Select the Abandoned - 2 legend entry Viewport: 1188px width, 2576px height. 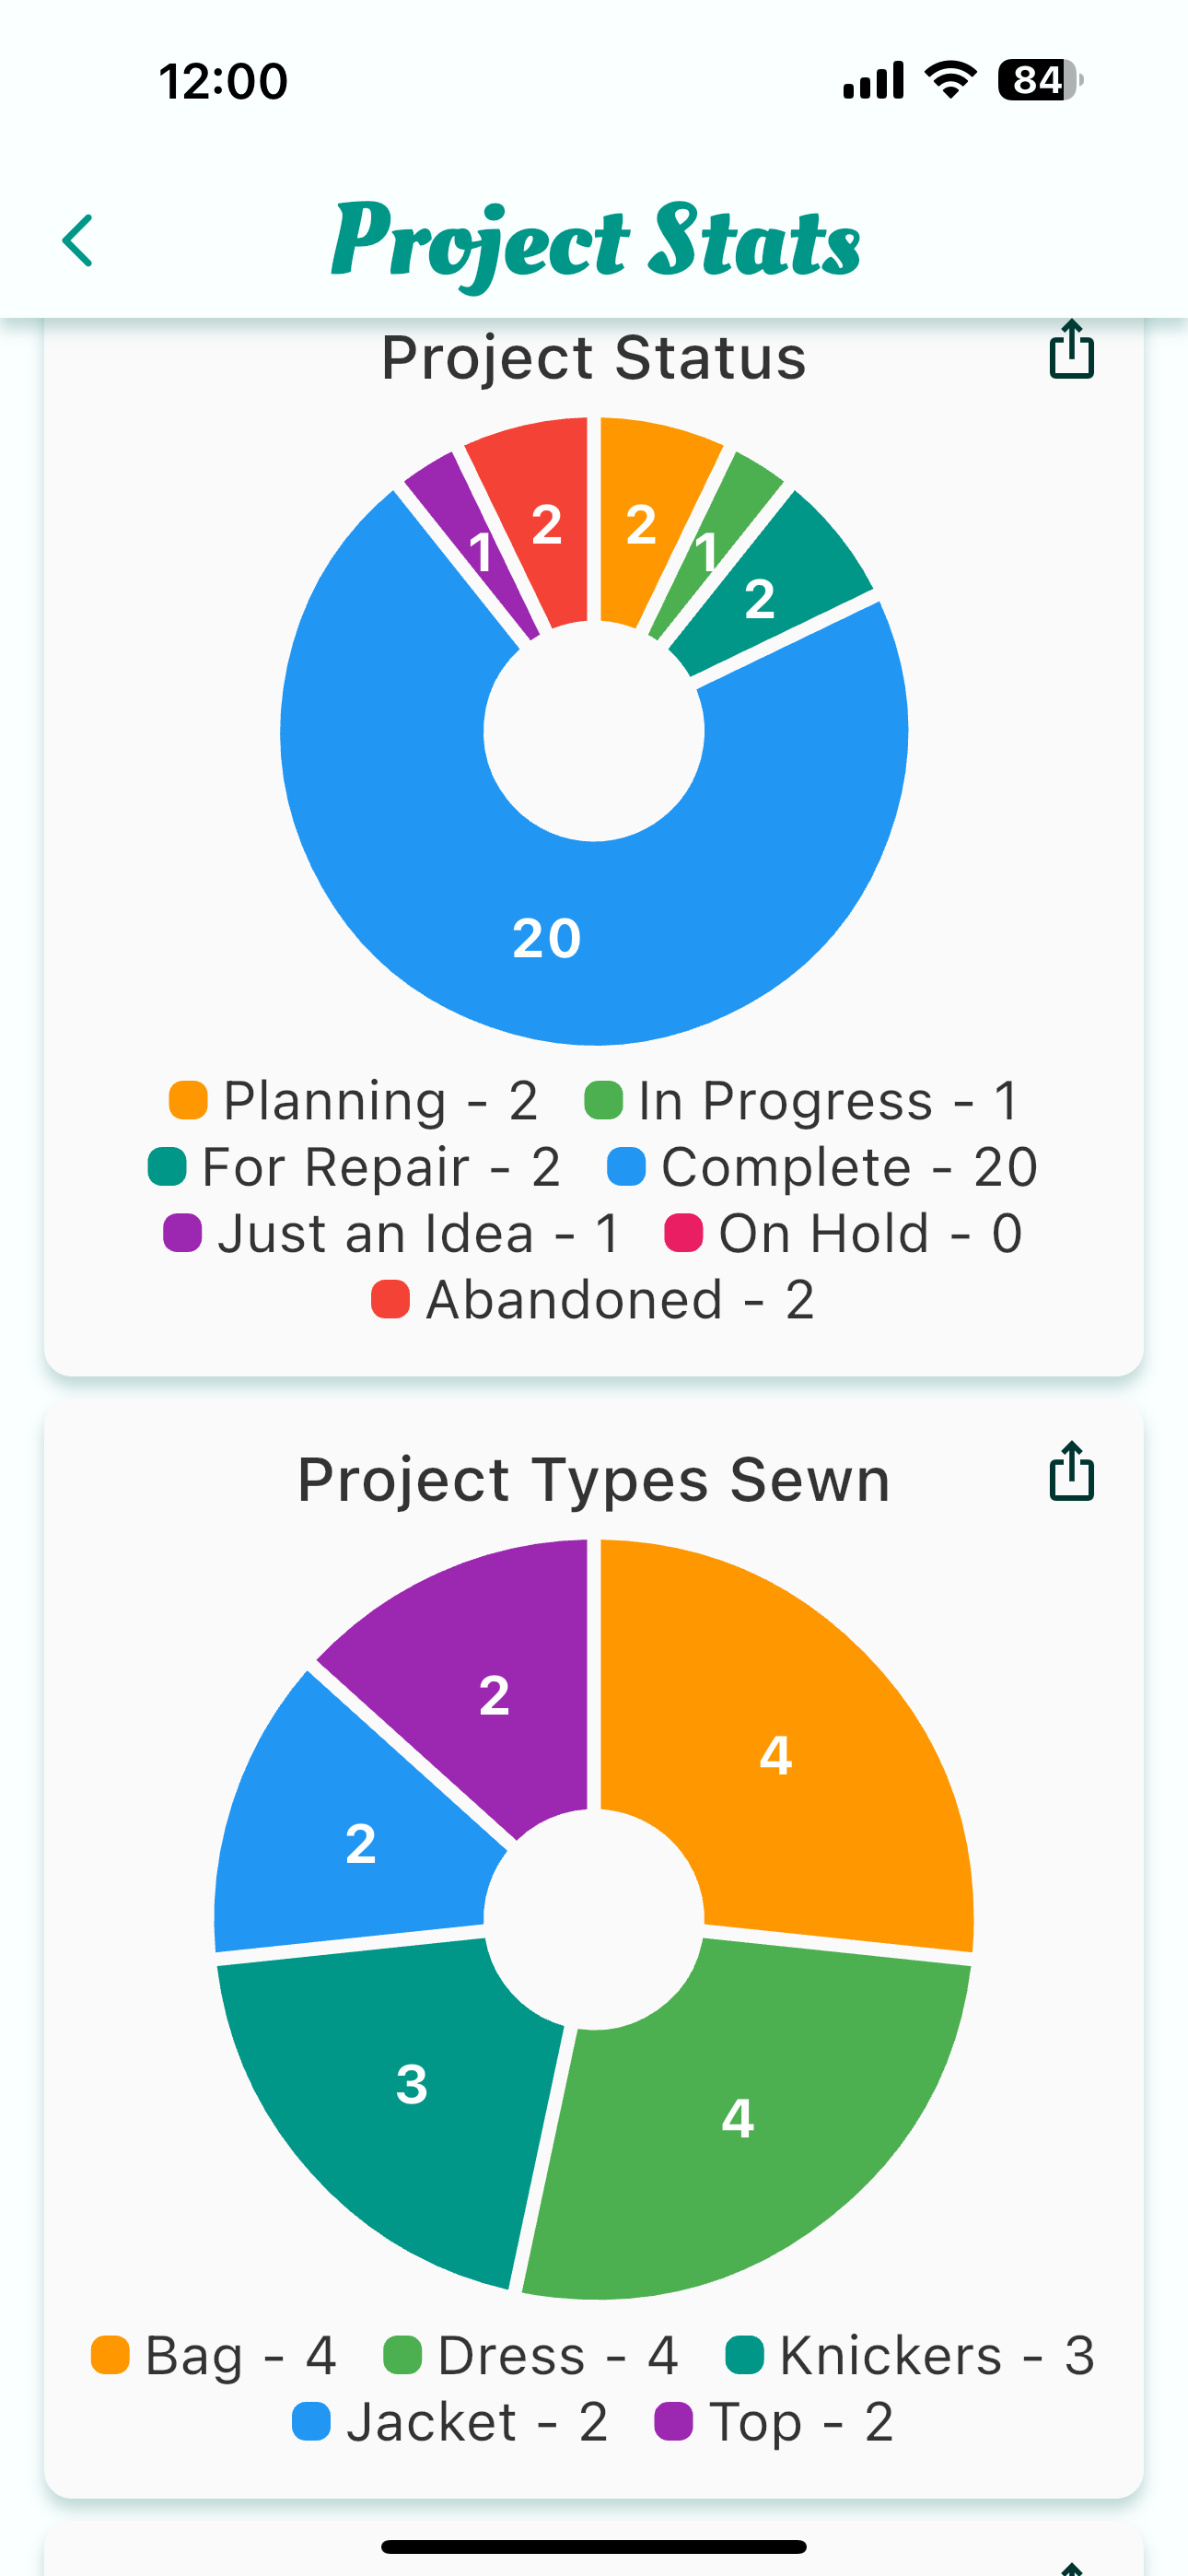click(x=594, y=1300)
